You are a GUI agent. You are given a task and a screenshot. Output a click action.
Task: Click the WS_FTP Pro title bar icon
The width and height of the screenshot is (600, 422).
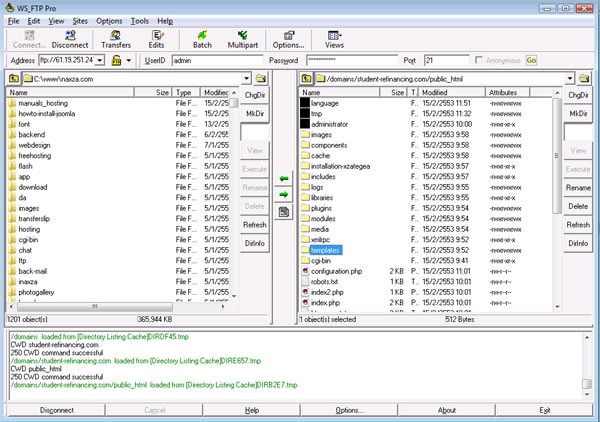click(x=10, y=8)
